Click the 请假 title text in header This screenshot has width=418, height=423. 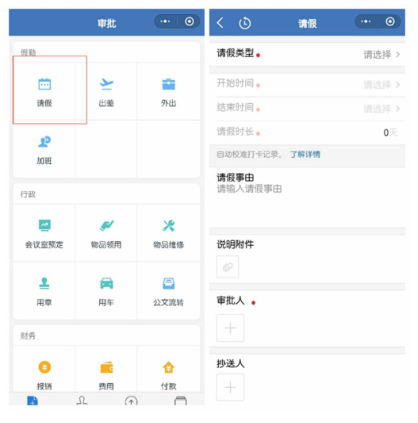click(307, 23)
